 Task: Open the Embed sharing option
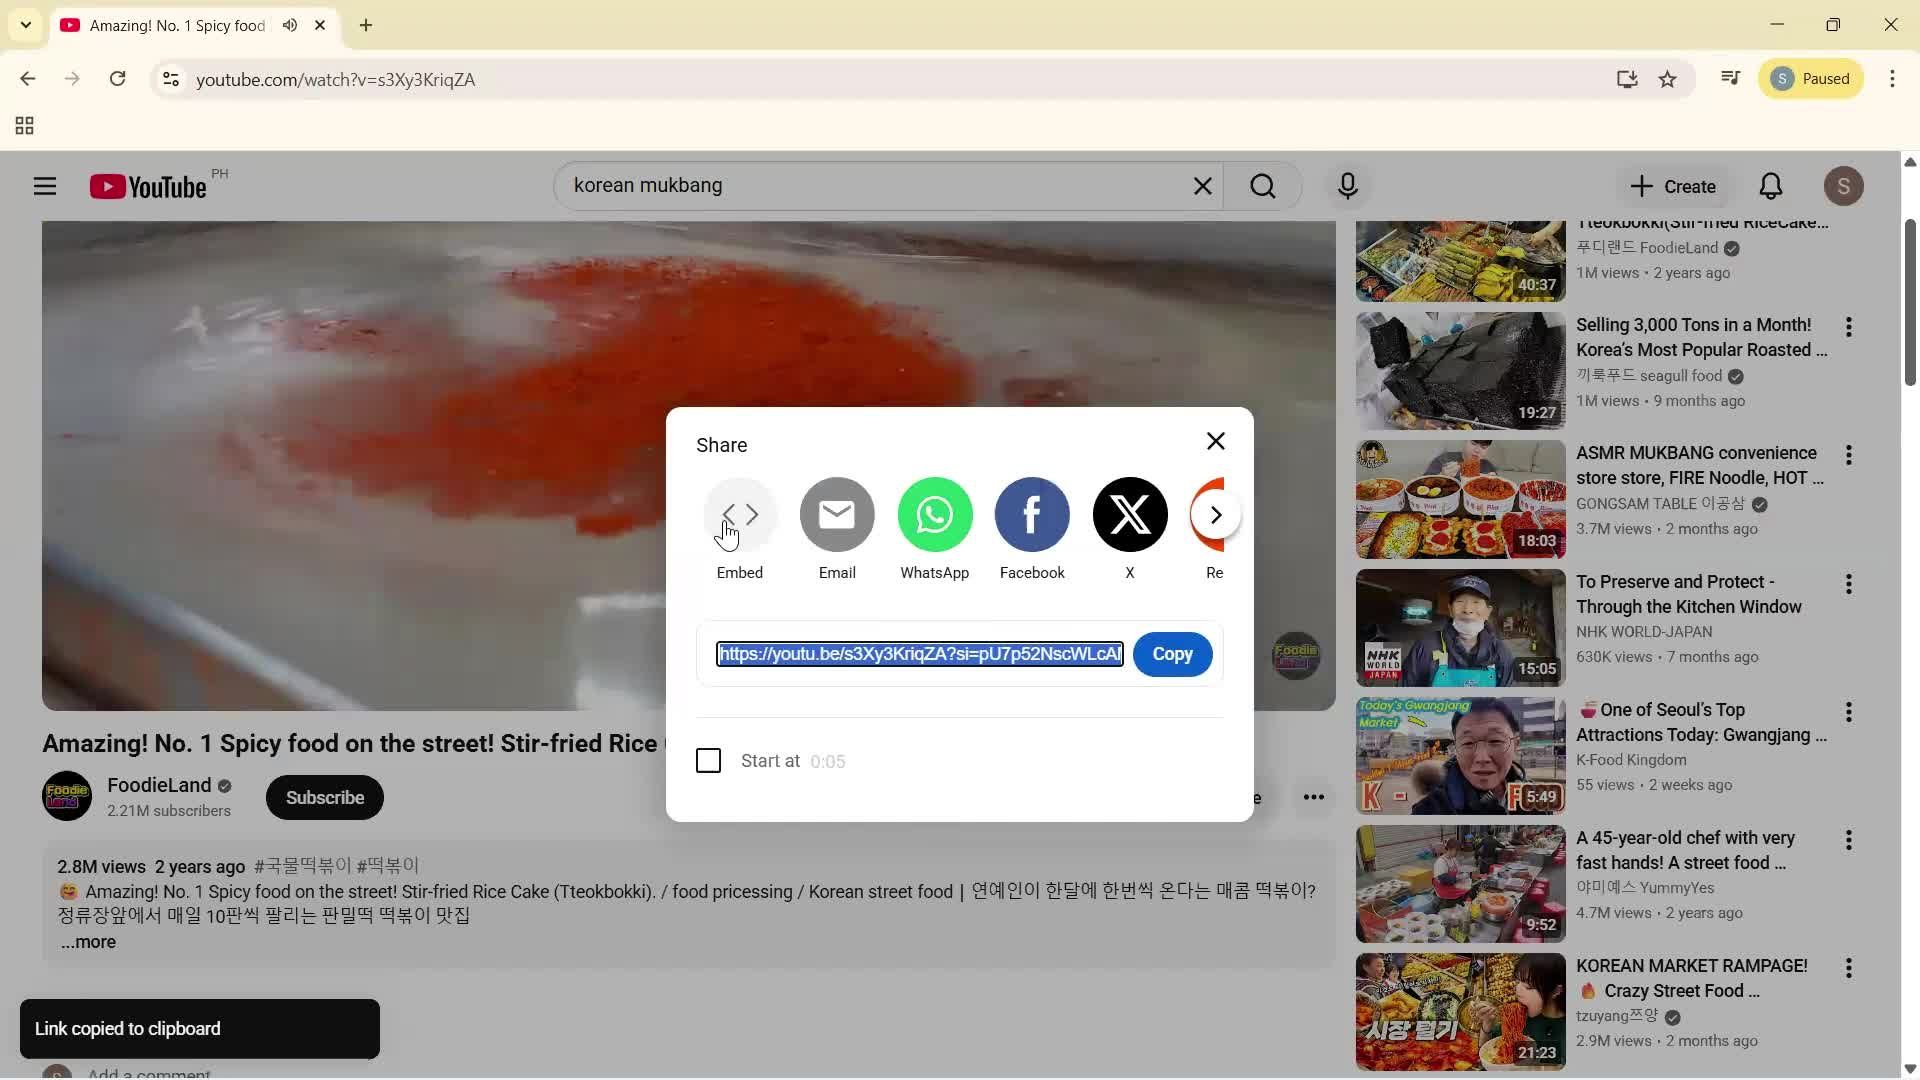point(740,514)
